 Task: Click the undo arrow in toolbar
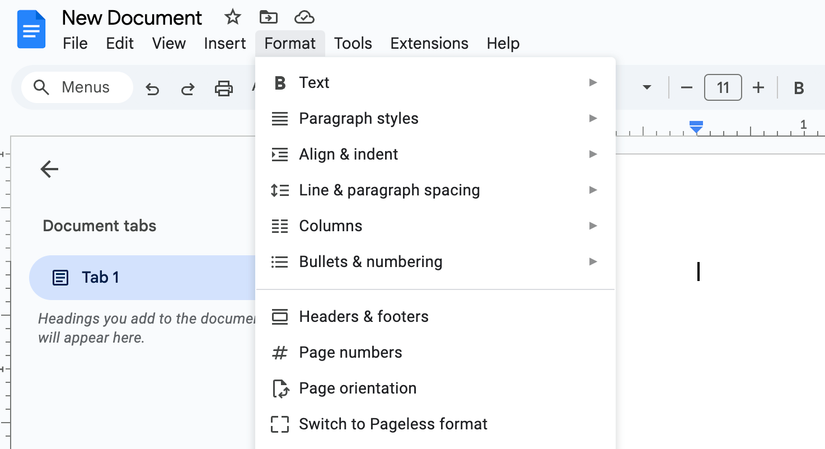(x=152, y=88)
